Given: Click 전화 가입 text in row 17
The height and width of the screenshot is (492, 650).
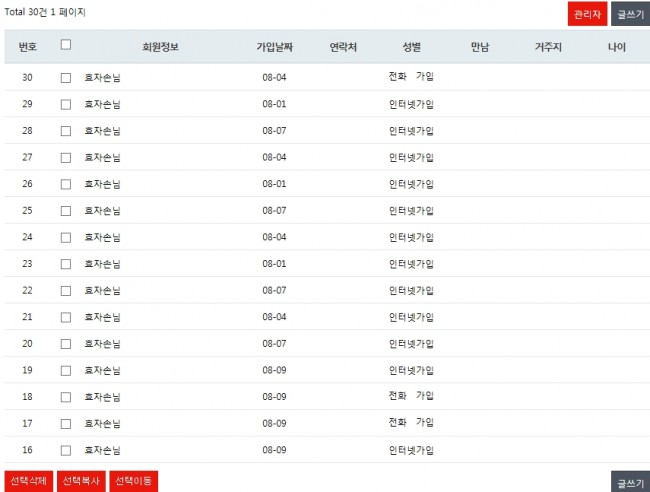Looking at the screenshot, I should [411, 422].
